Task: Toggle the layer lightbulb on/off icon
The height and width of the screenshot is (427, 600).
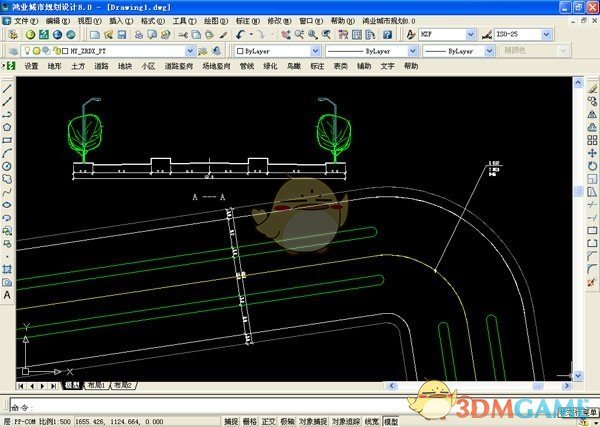Action: point(27,51)
